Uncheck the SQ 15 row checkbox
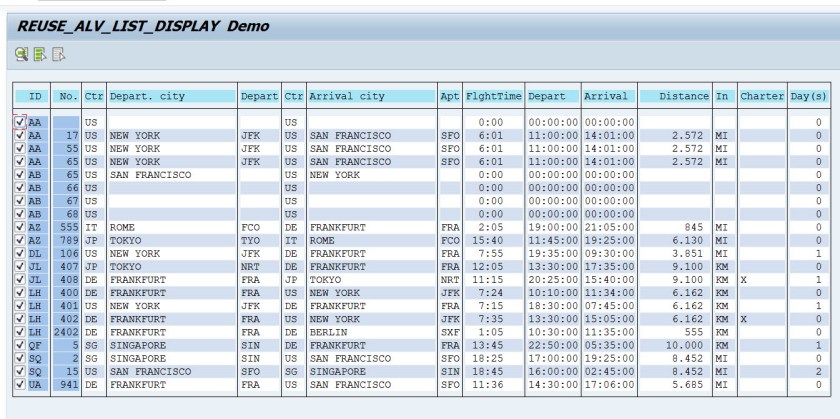This screenshot has height=419, width=840. click(20, 371)
